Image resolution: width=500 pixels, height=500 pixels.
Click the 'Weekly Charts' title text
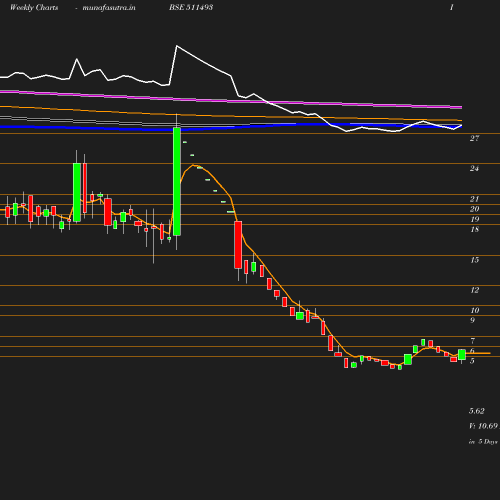34,7
